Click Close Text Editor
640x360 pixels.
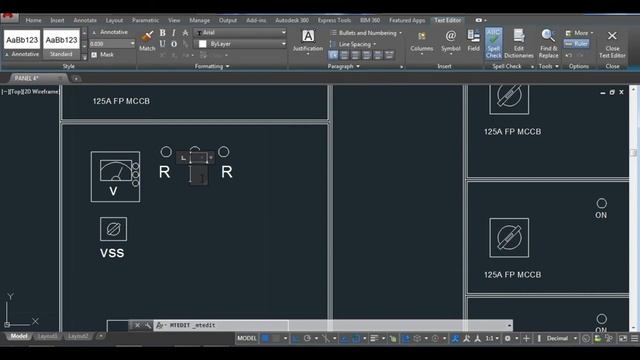pyautogui.click(x=612, y=43)
